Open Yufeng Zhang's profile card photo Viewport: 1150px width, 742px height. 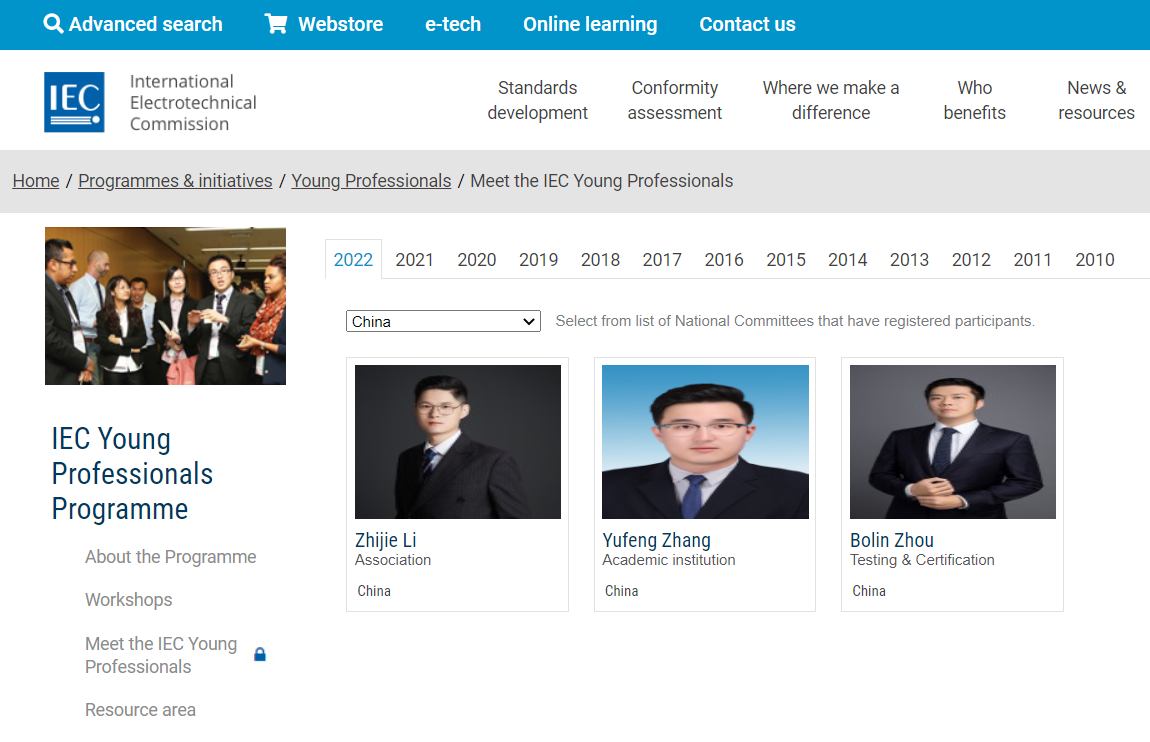click(x=705, y=441)
